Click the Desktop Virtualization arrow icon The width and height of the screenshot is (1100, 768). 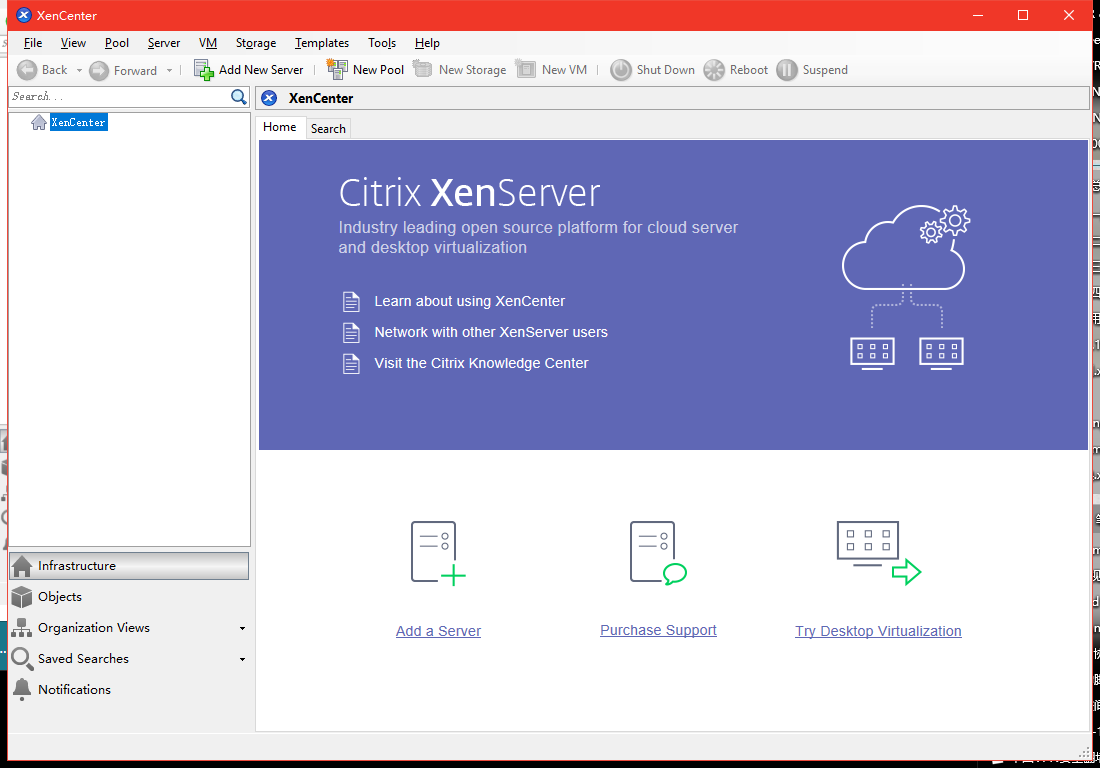pos(878,553)
